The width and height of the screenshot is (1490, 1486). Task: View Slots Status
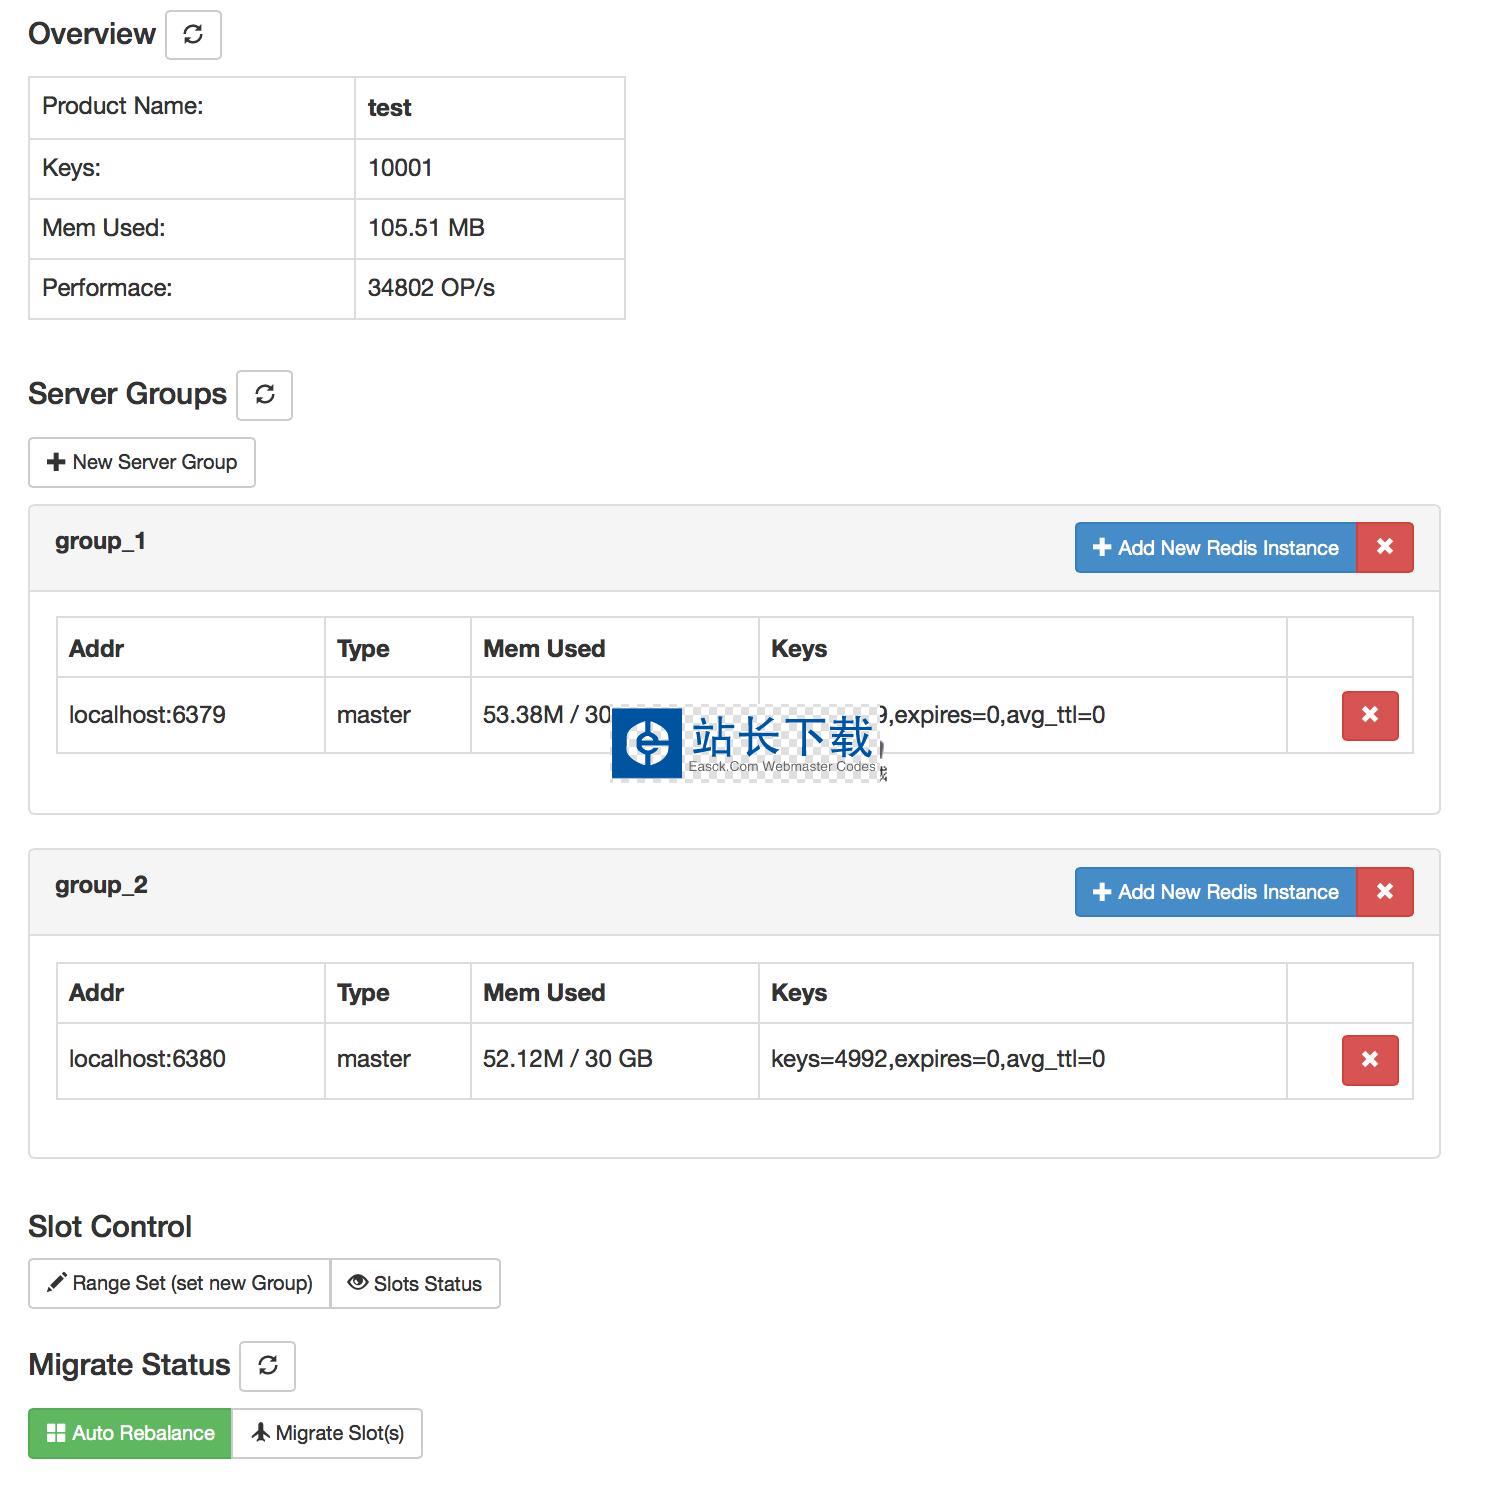coord(415,1283)
